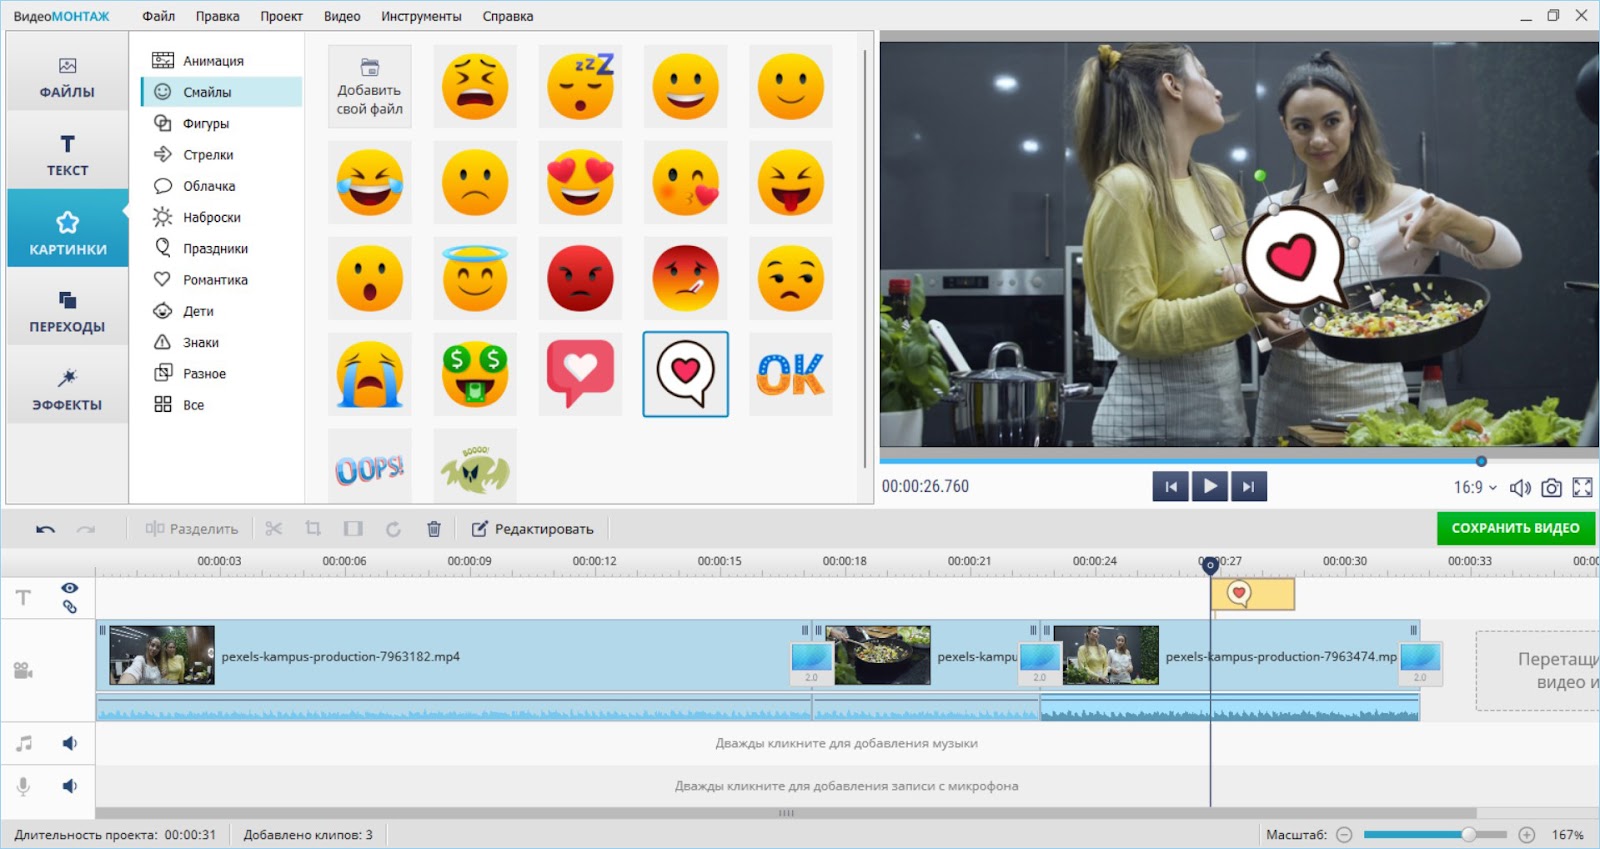Click the trash delete icon
Screen dimensions: 1600x849
pyautogui.click(x=433, y=529)
